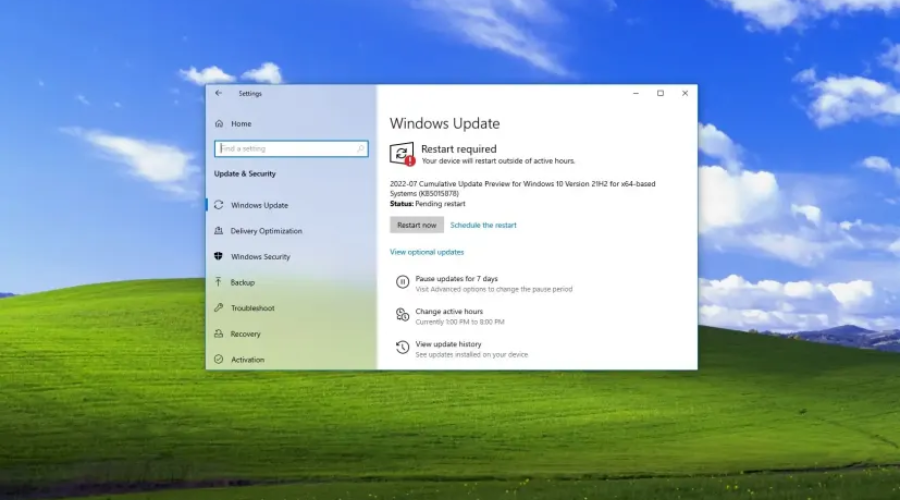The width and height of the screenshot is (900, 500).
Task: Click the restart required status icon
Action: pos(402,154)
